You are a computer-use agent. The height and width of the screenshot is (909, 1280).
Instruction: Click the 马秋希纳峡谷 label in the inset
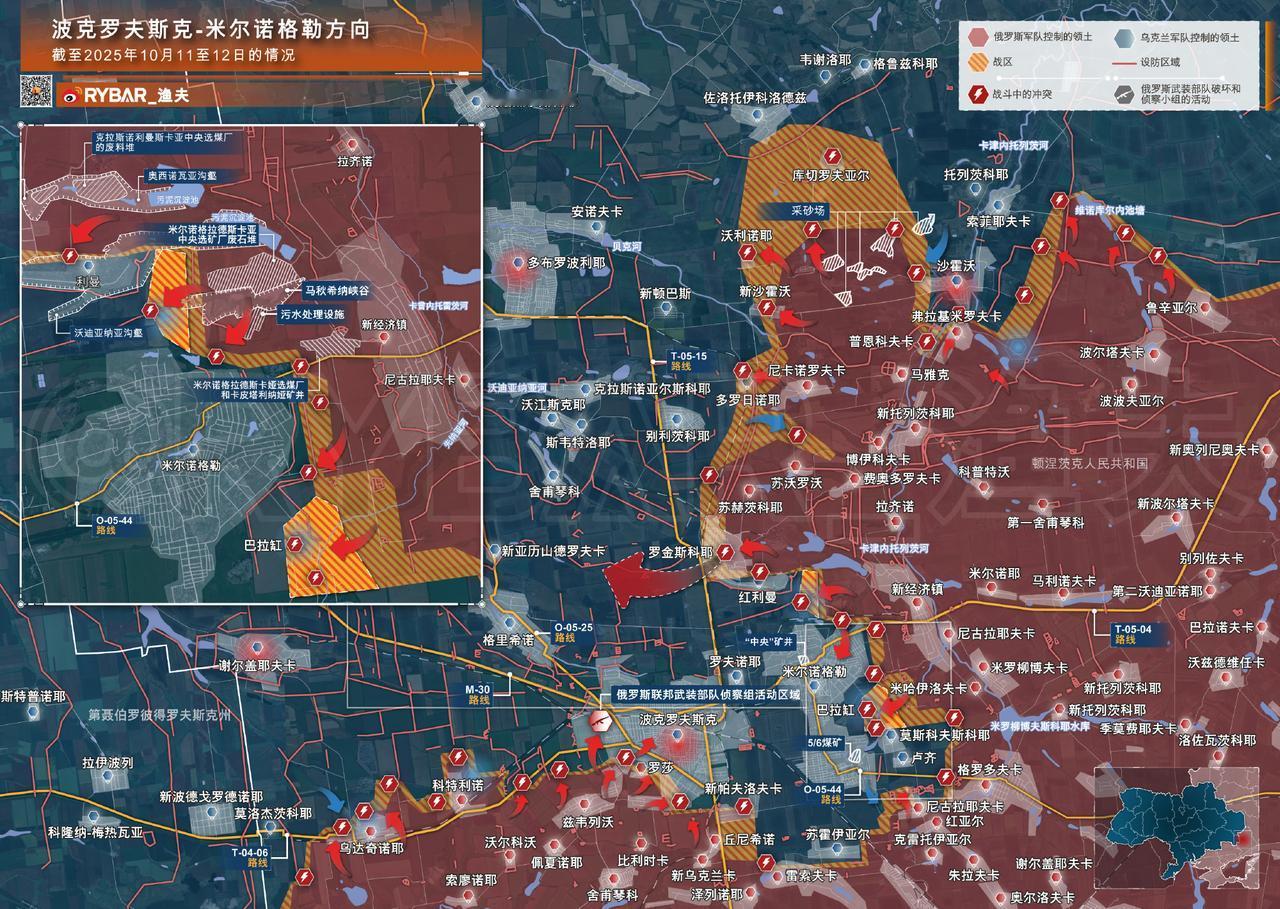point(336,290)
